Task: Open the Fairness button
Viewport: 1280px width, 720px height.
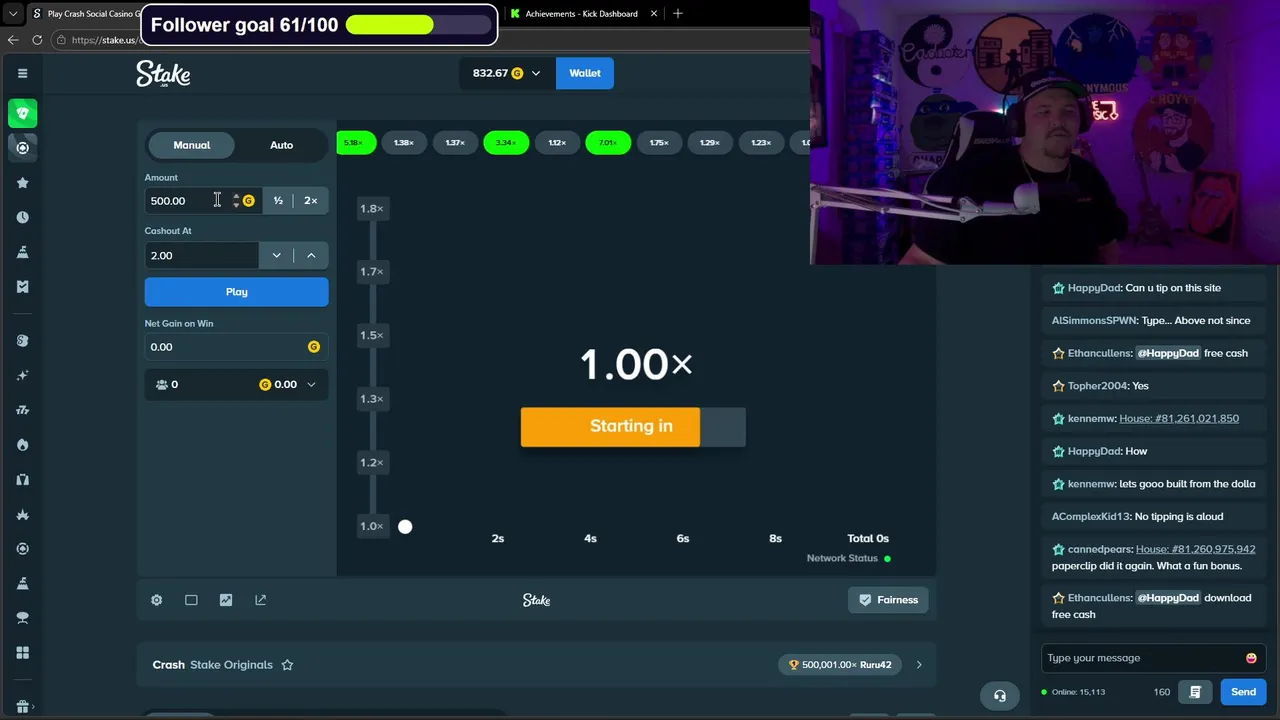Action: (888, 600)
